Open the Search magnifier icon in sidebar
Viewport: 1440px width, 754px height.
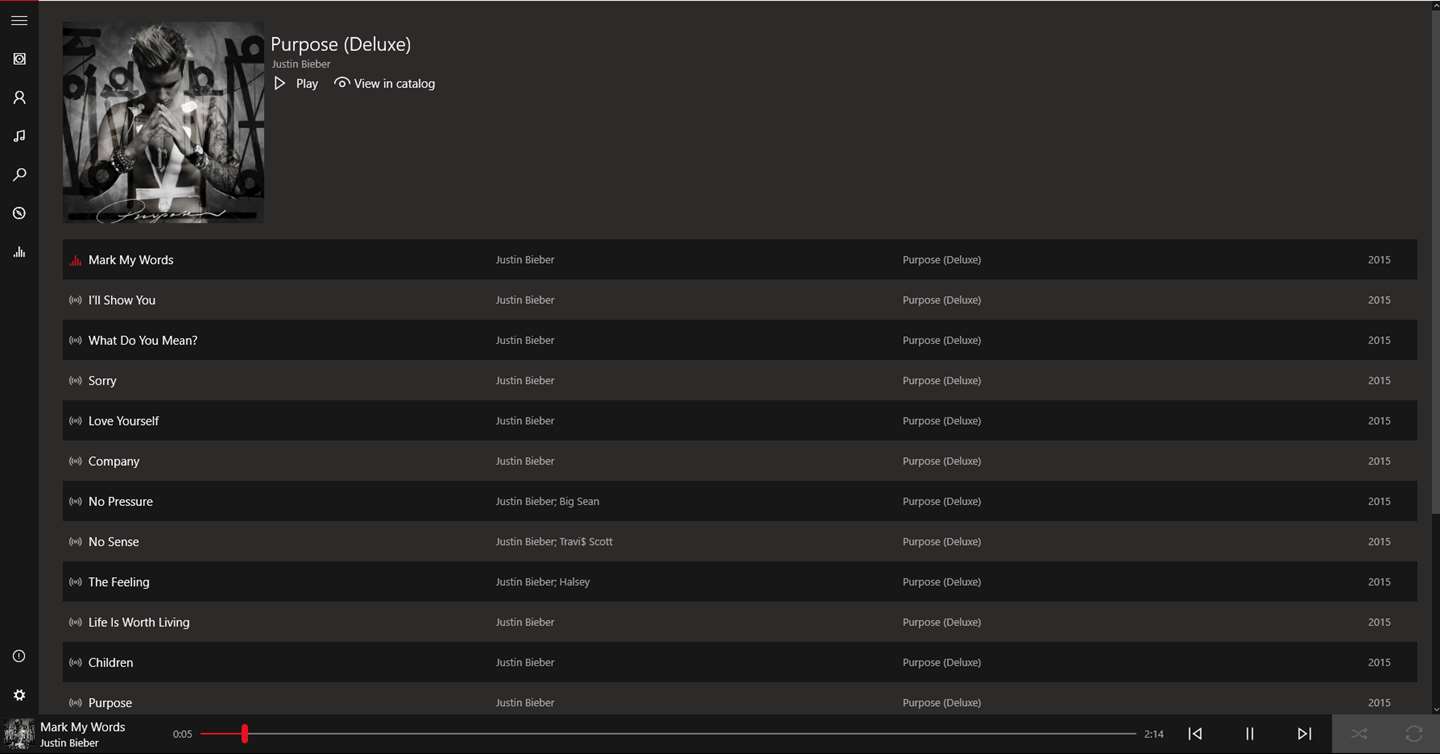coord(19,175)
